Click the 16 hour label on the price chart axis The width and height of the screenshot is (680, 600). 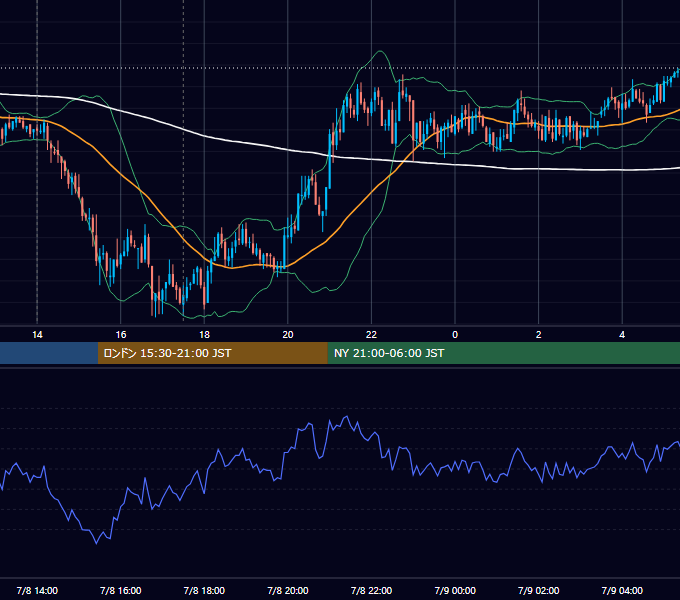point(121,335)
